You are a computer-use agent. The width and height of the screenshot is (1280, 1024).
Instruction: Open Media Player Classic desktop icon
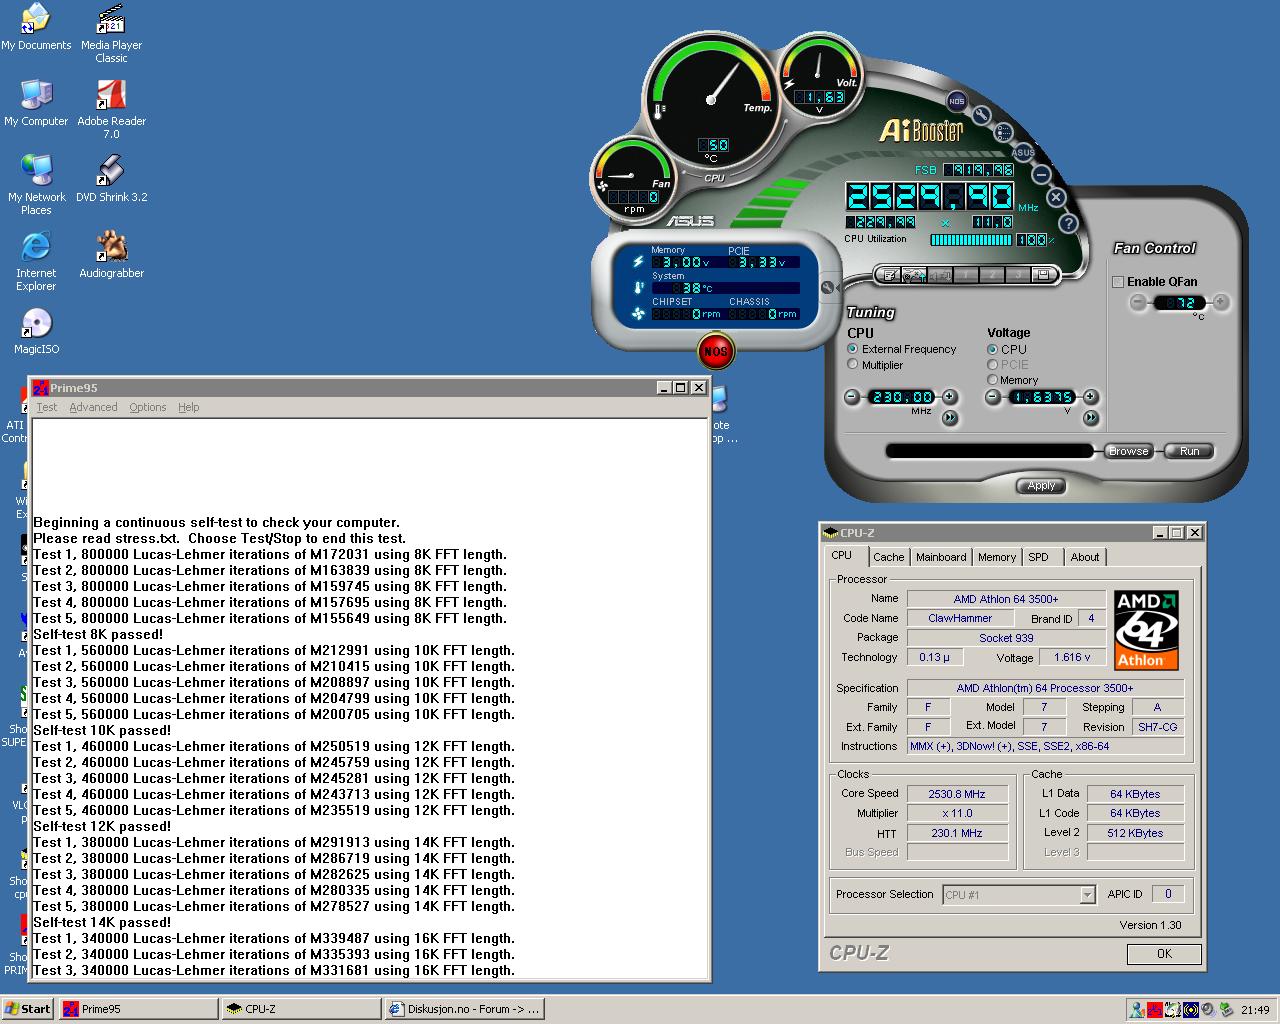tap(111, 35)
